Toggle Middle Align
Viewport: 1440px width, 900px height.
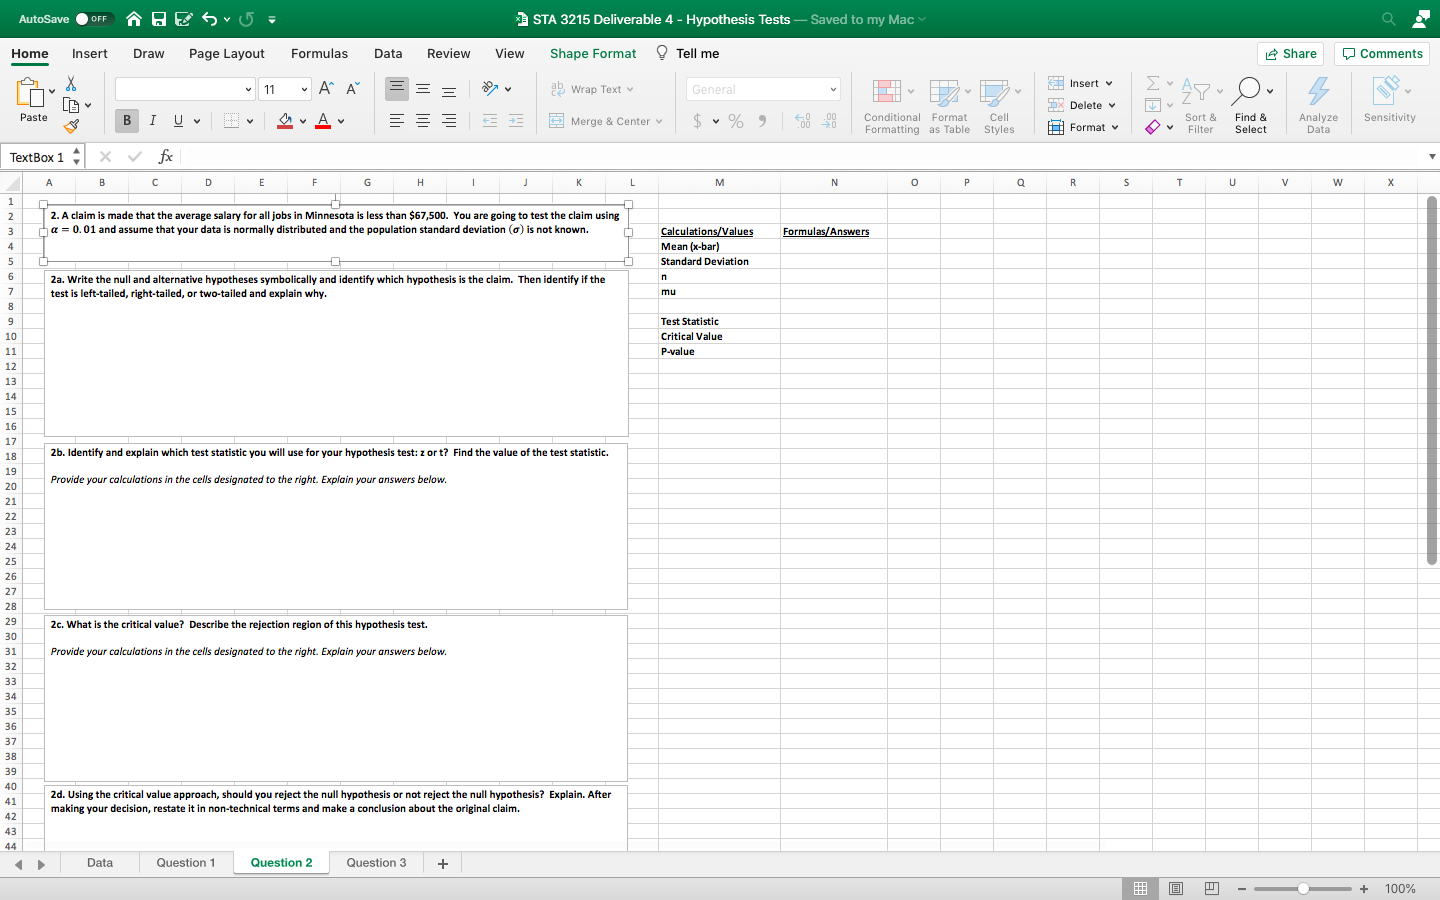tap(423, 89)
